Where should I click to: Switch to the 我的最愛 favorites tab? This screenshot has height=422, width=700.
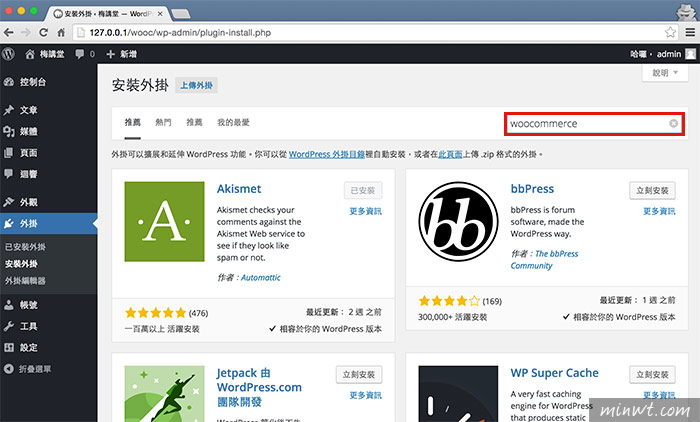pyautogui.click(x=233, y=122)
